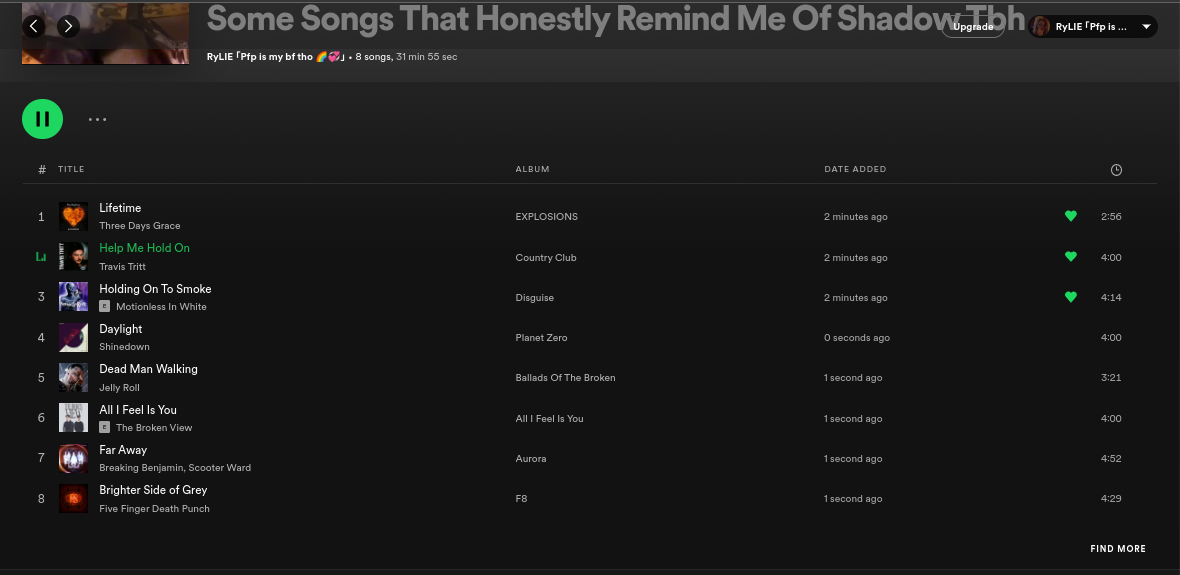Click the now-playing equalizer icon on track 2
The image size is (1180, 575).
[41, 257]
